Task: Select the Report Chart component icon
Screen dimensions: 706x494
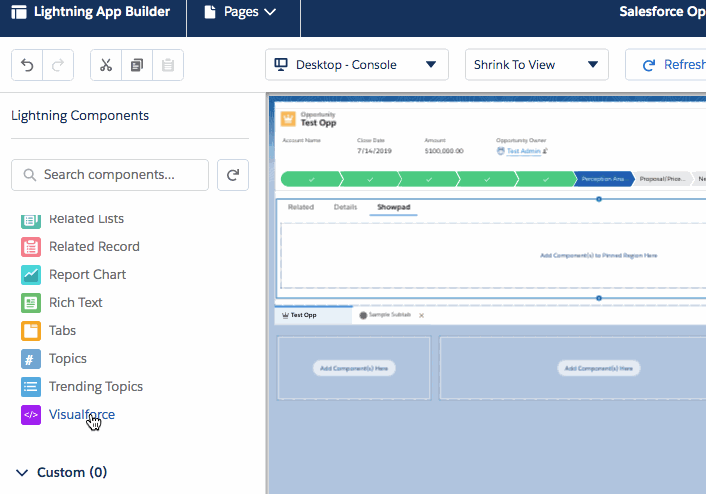Action: 31,274
